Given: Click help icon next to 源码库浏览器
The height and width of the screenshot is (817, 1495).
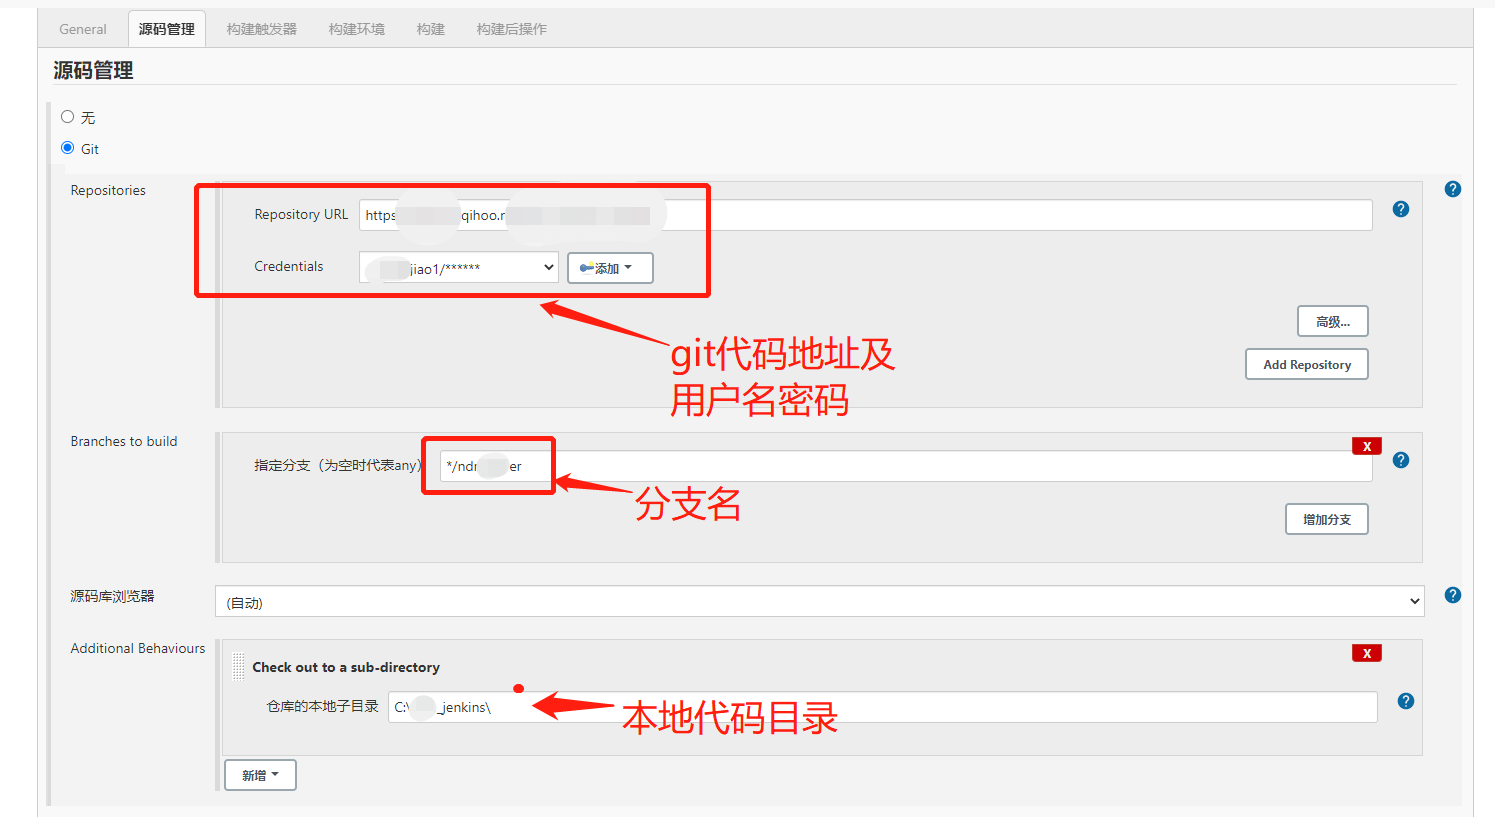Looking at the screenshot, I should pos(1451,595).
